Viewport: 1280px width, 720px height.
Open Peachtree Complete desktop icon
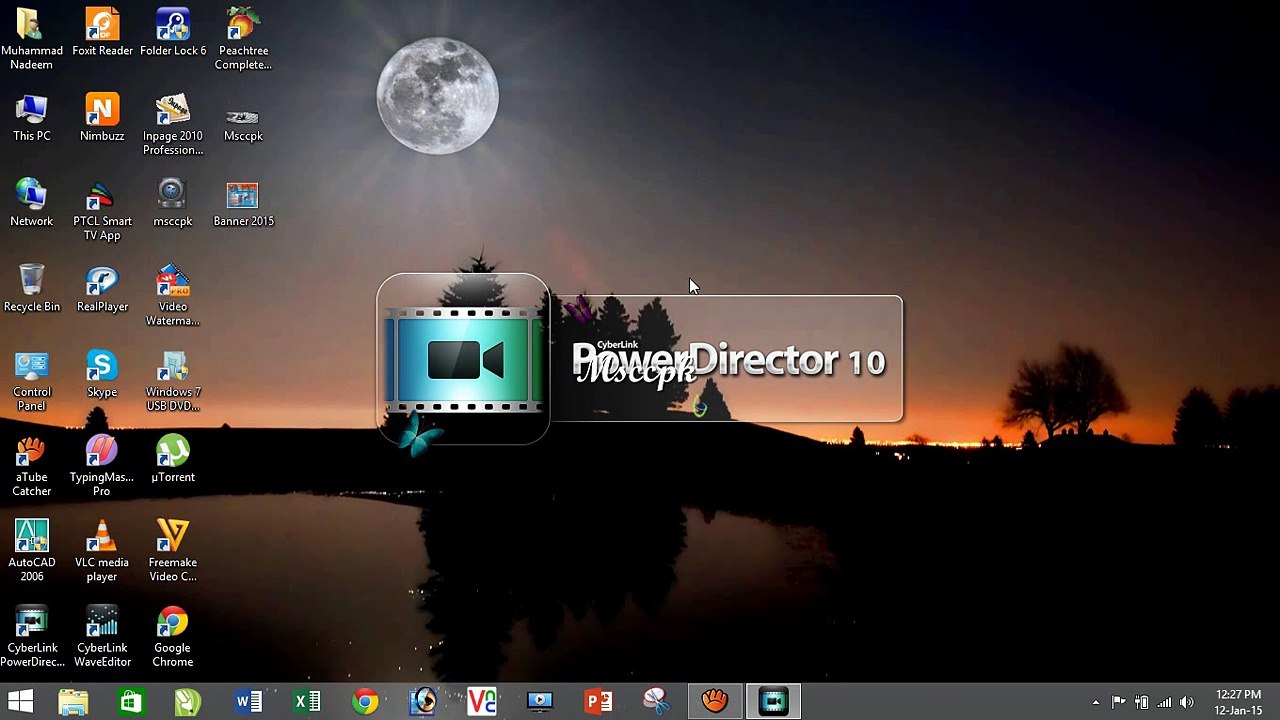243,39
